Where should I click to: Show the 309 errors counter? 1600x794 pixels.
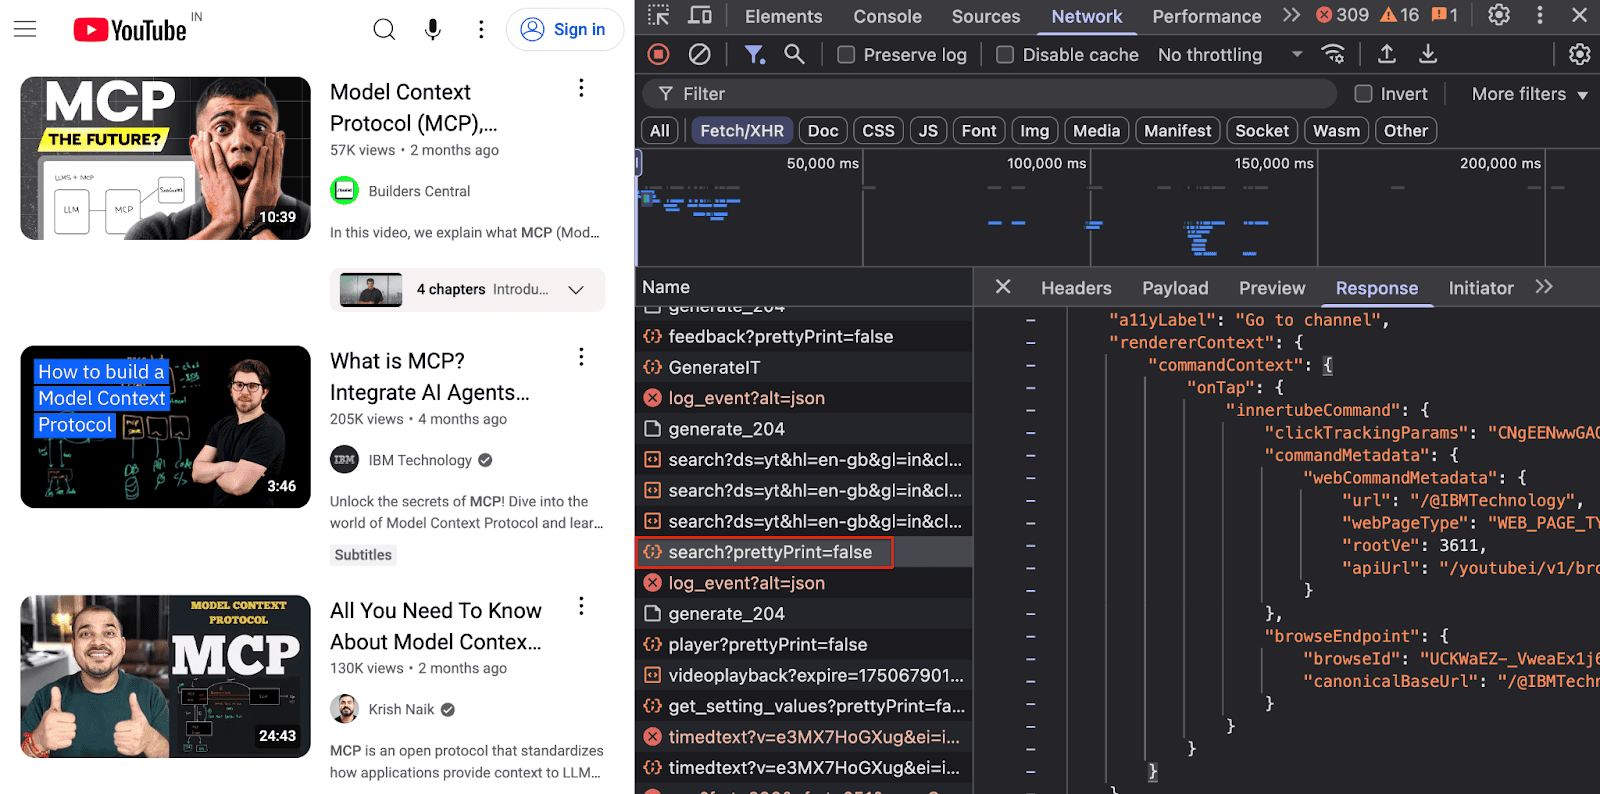[x=1342, y=15]
